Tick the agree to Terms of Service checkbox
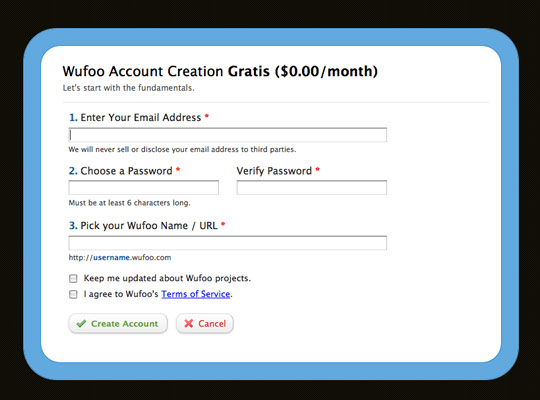Screen dimensions: 540x400 pos(73,294)
